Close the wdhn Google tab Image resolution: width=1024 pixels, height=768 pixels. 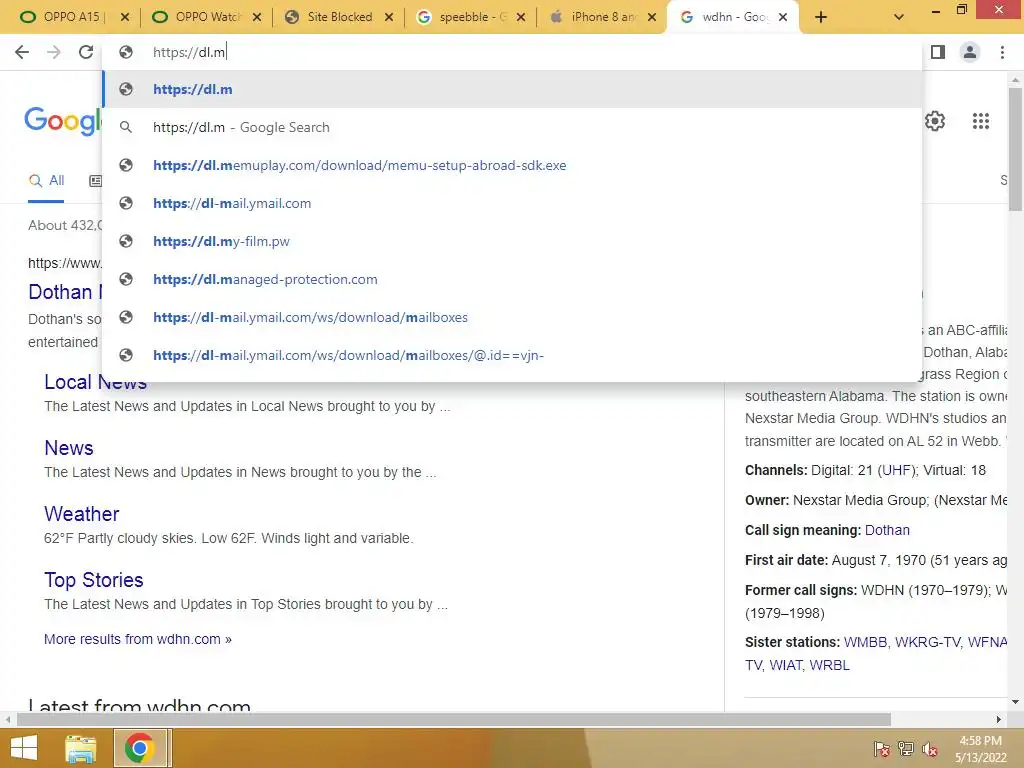[783, 17]
